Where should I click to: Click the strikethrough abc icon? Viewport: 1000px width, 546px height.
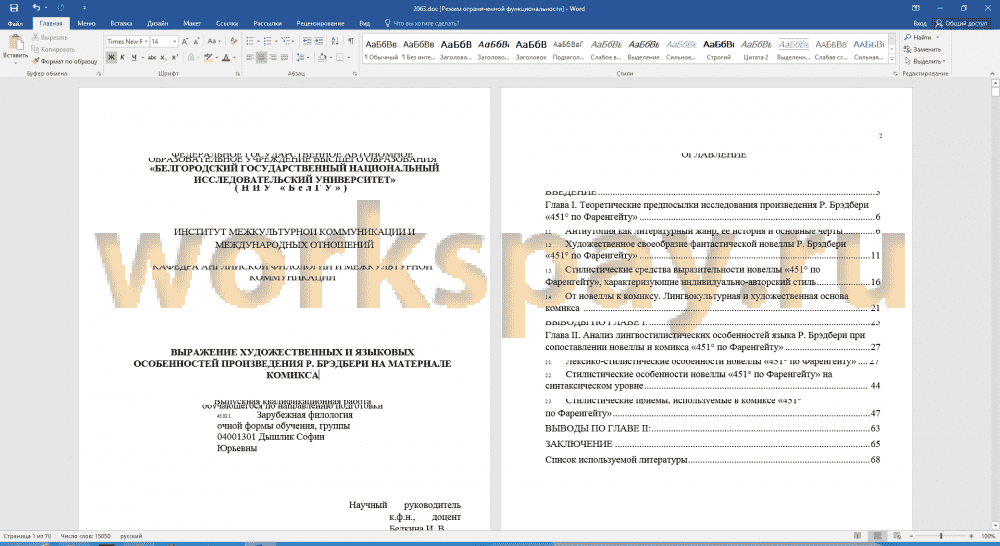pos(152,57)
